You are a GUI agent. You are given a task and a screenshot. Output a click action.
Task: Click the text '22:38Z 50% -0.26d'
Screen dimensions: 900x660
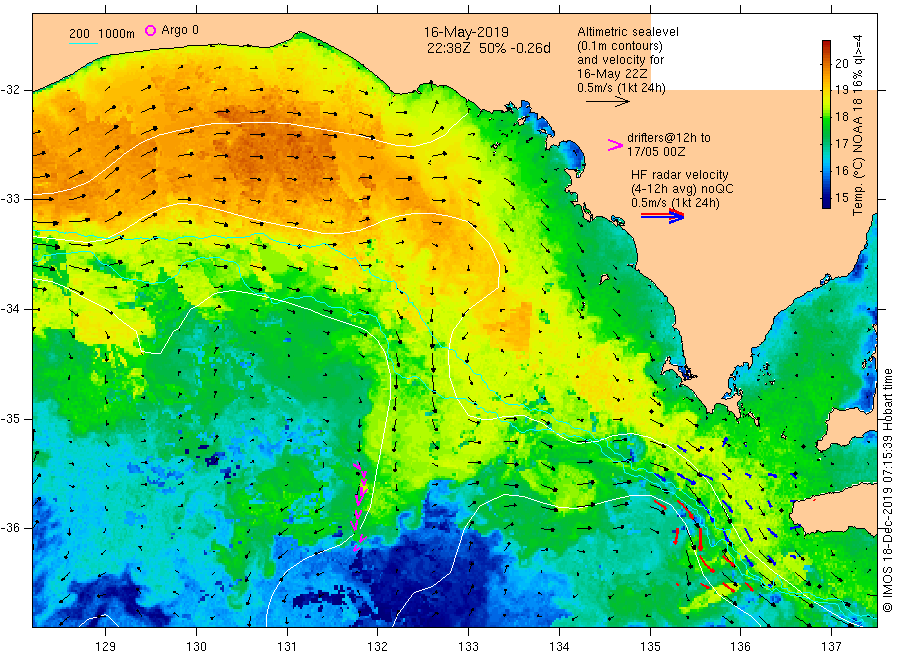pyautogui.click(x=488, y=48)
